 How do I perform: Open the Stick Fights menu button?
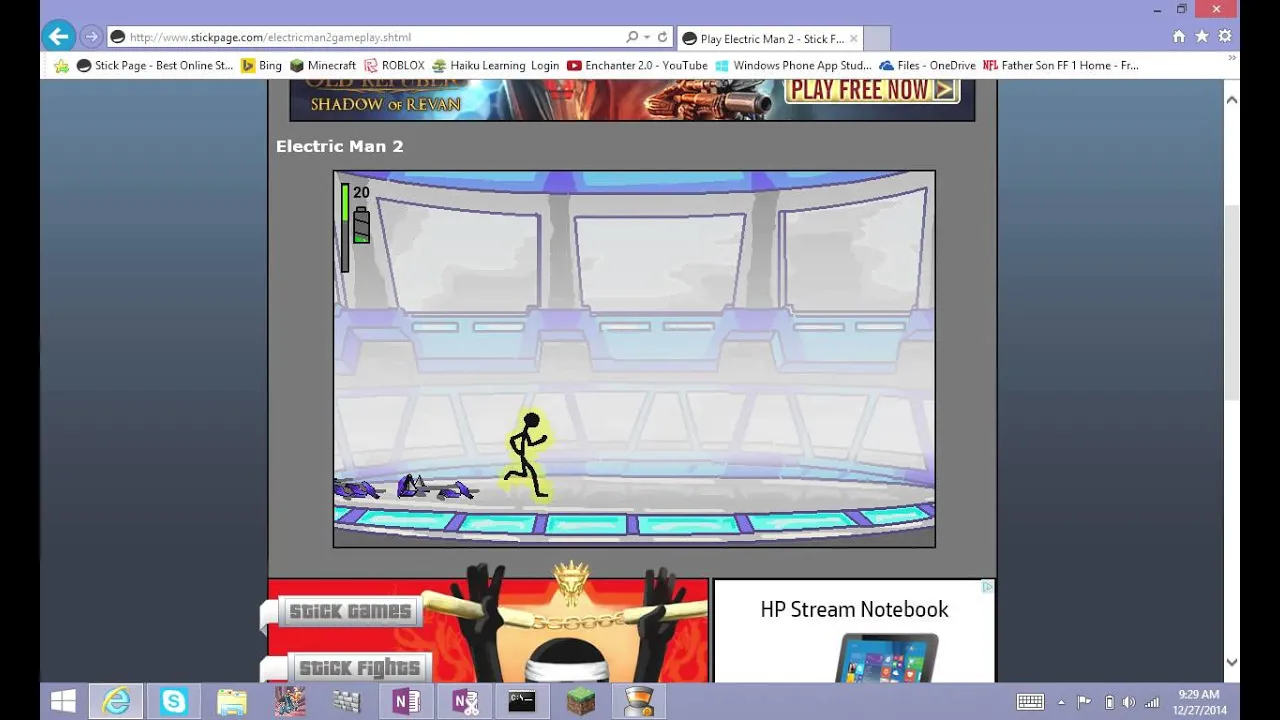point(359,668)
